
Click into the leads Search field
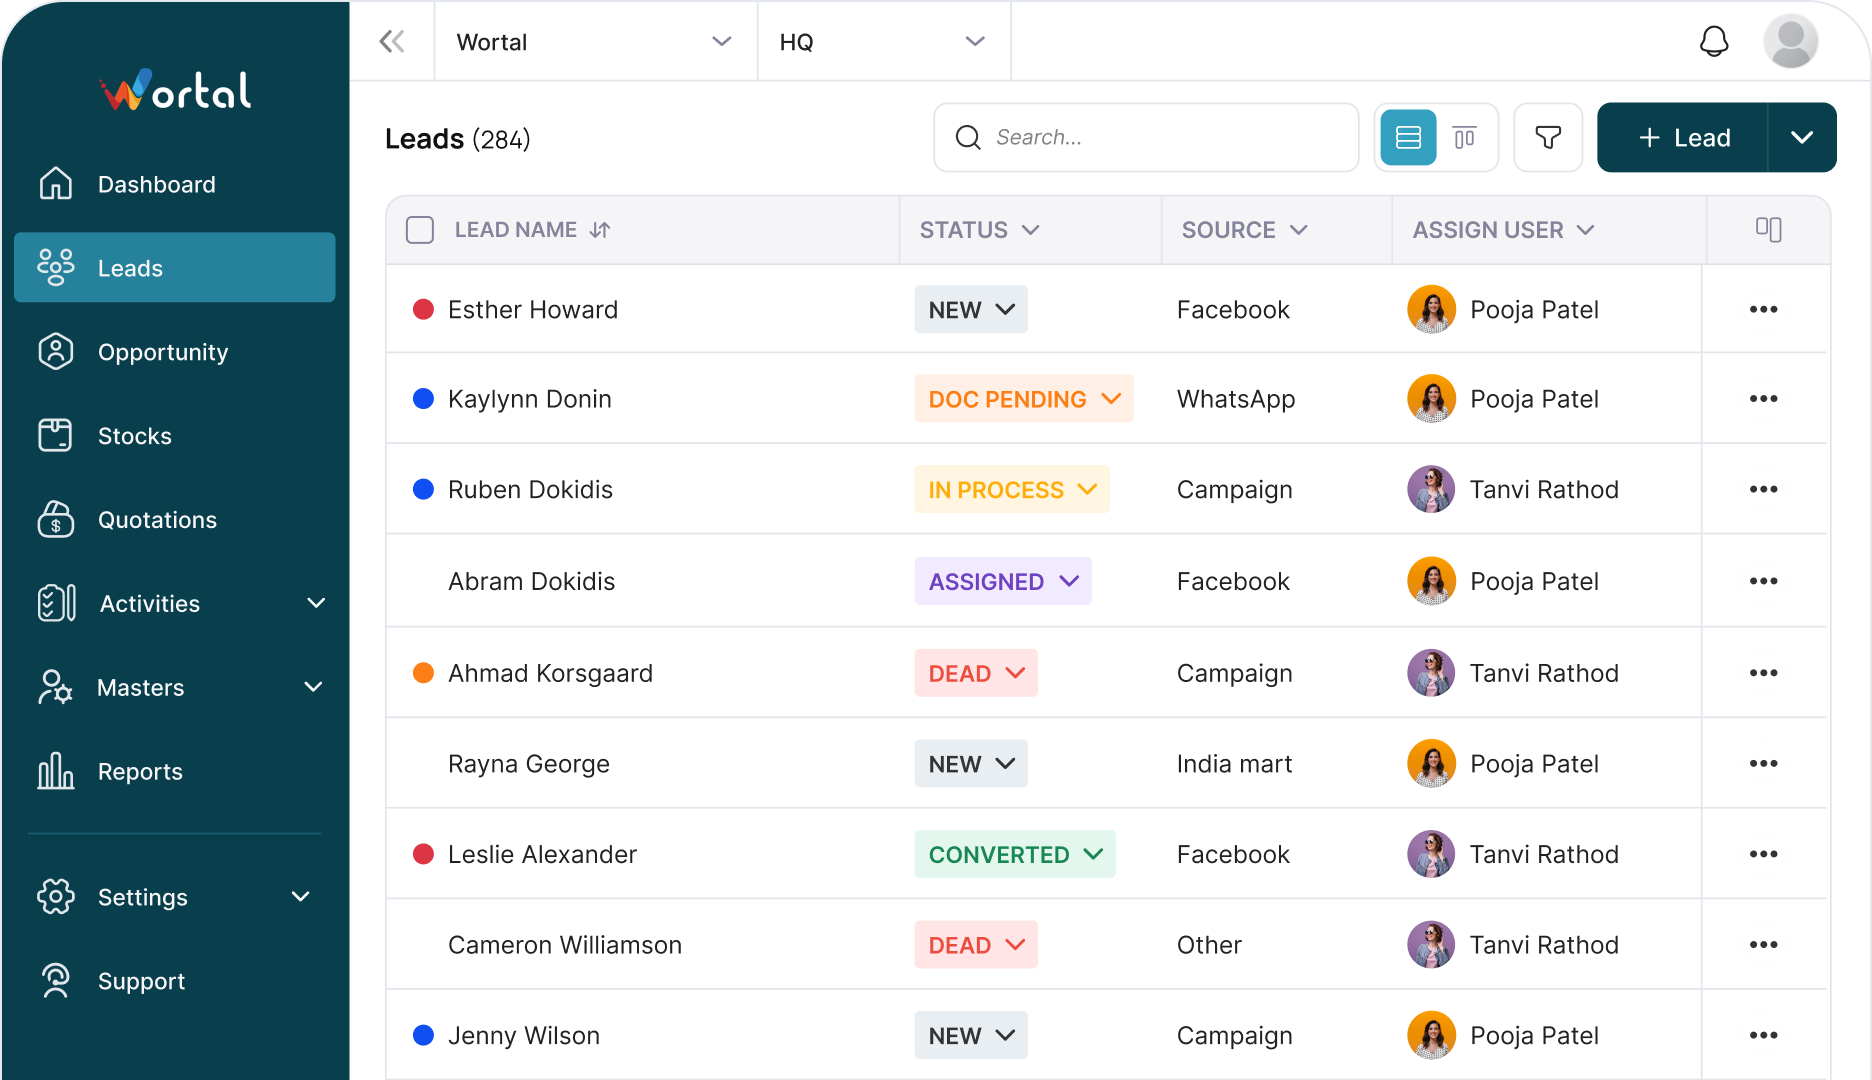click(x=1160, y=137)
